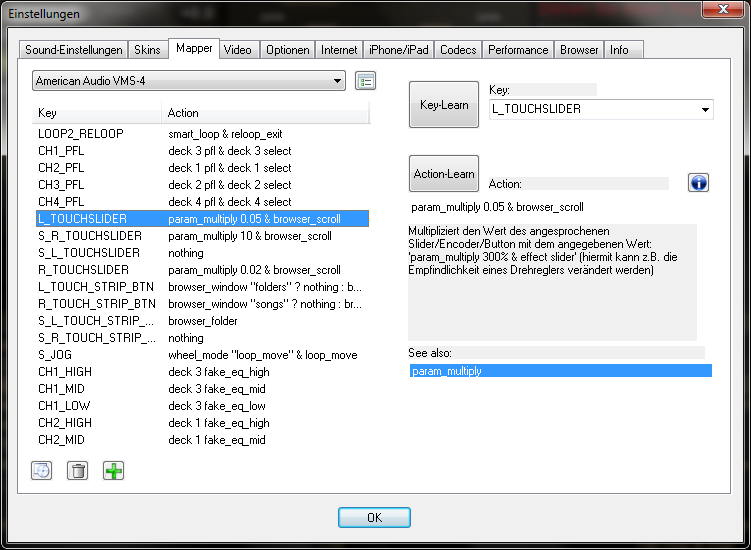Select the highlighted L_TOUCHSLIDER row

coord(203,219)
